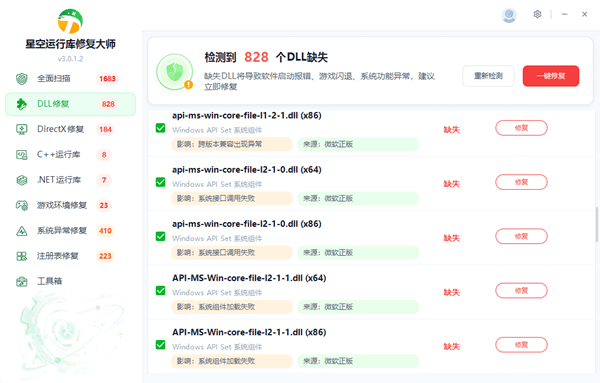600x383 pixels.
Task: Uncheck API-MS-Win-core-file-l2-1-1.dll (x86)
Action: 160,345
